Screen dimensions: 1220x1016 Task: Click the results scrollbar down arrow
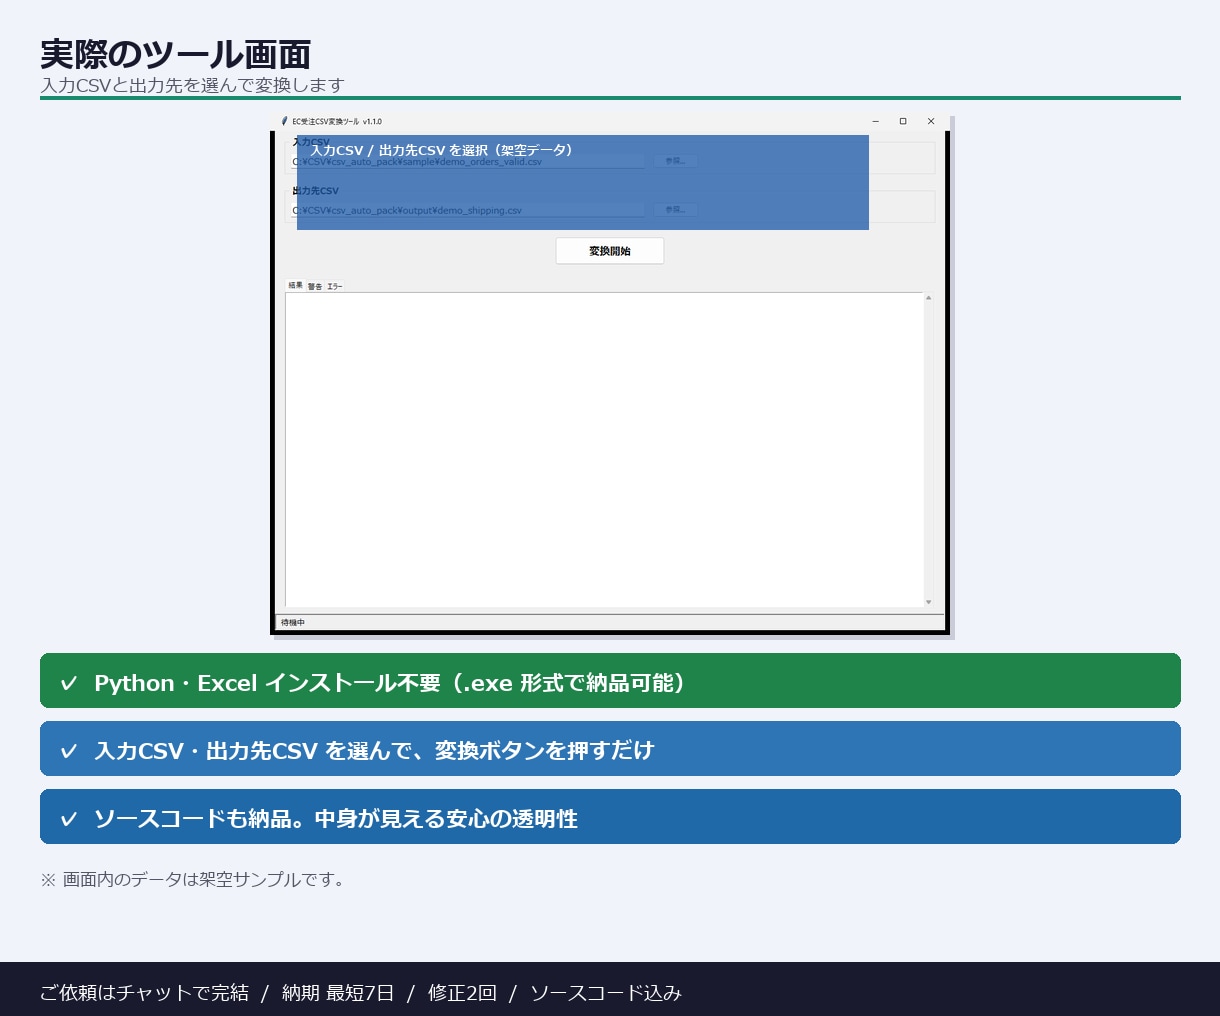coord(928,602)
